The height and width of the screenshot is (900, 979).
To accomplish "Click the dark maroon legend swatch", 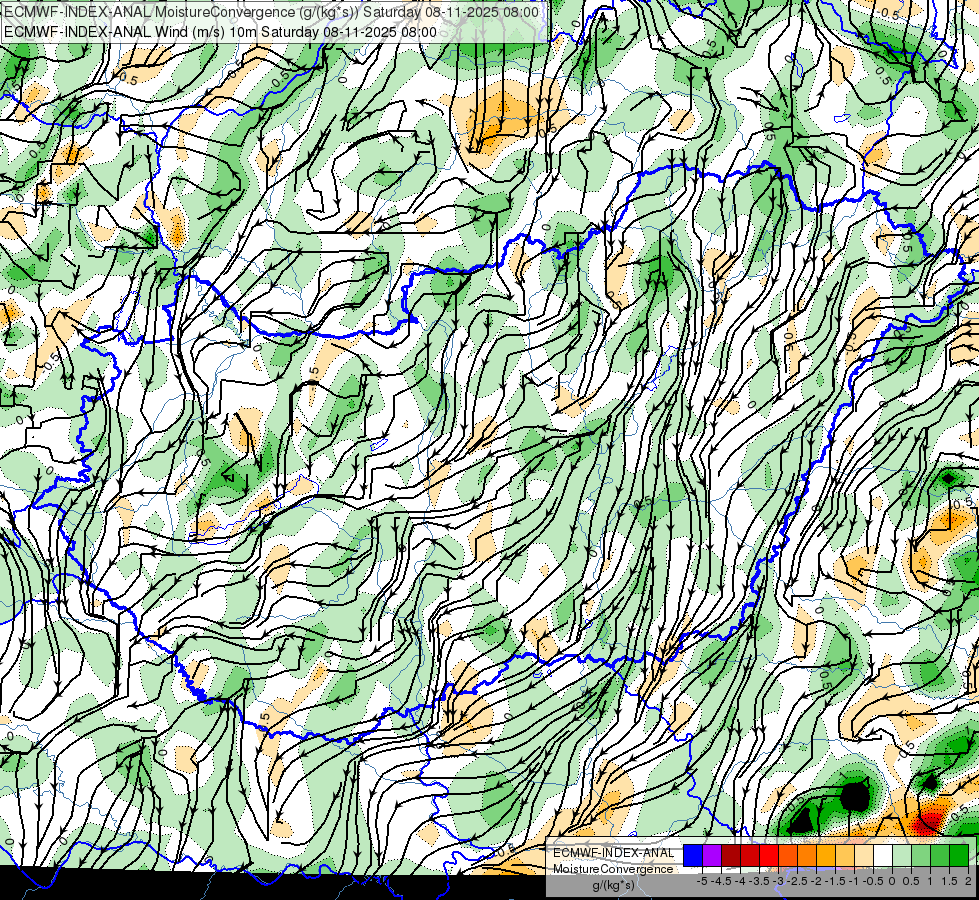I will 731,856.
